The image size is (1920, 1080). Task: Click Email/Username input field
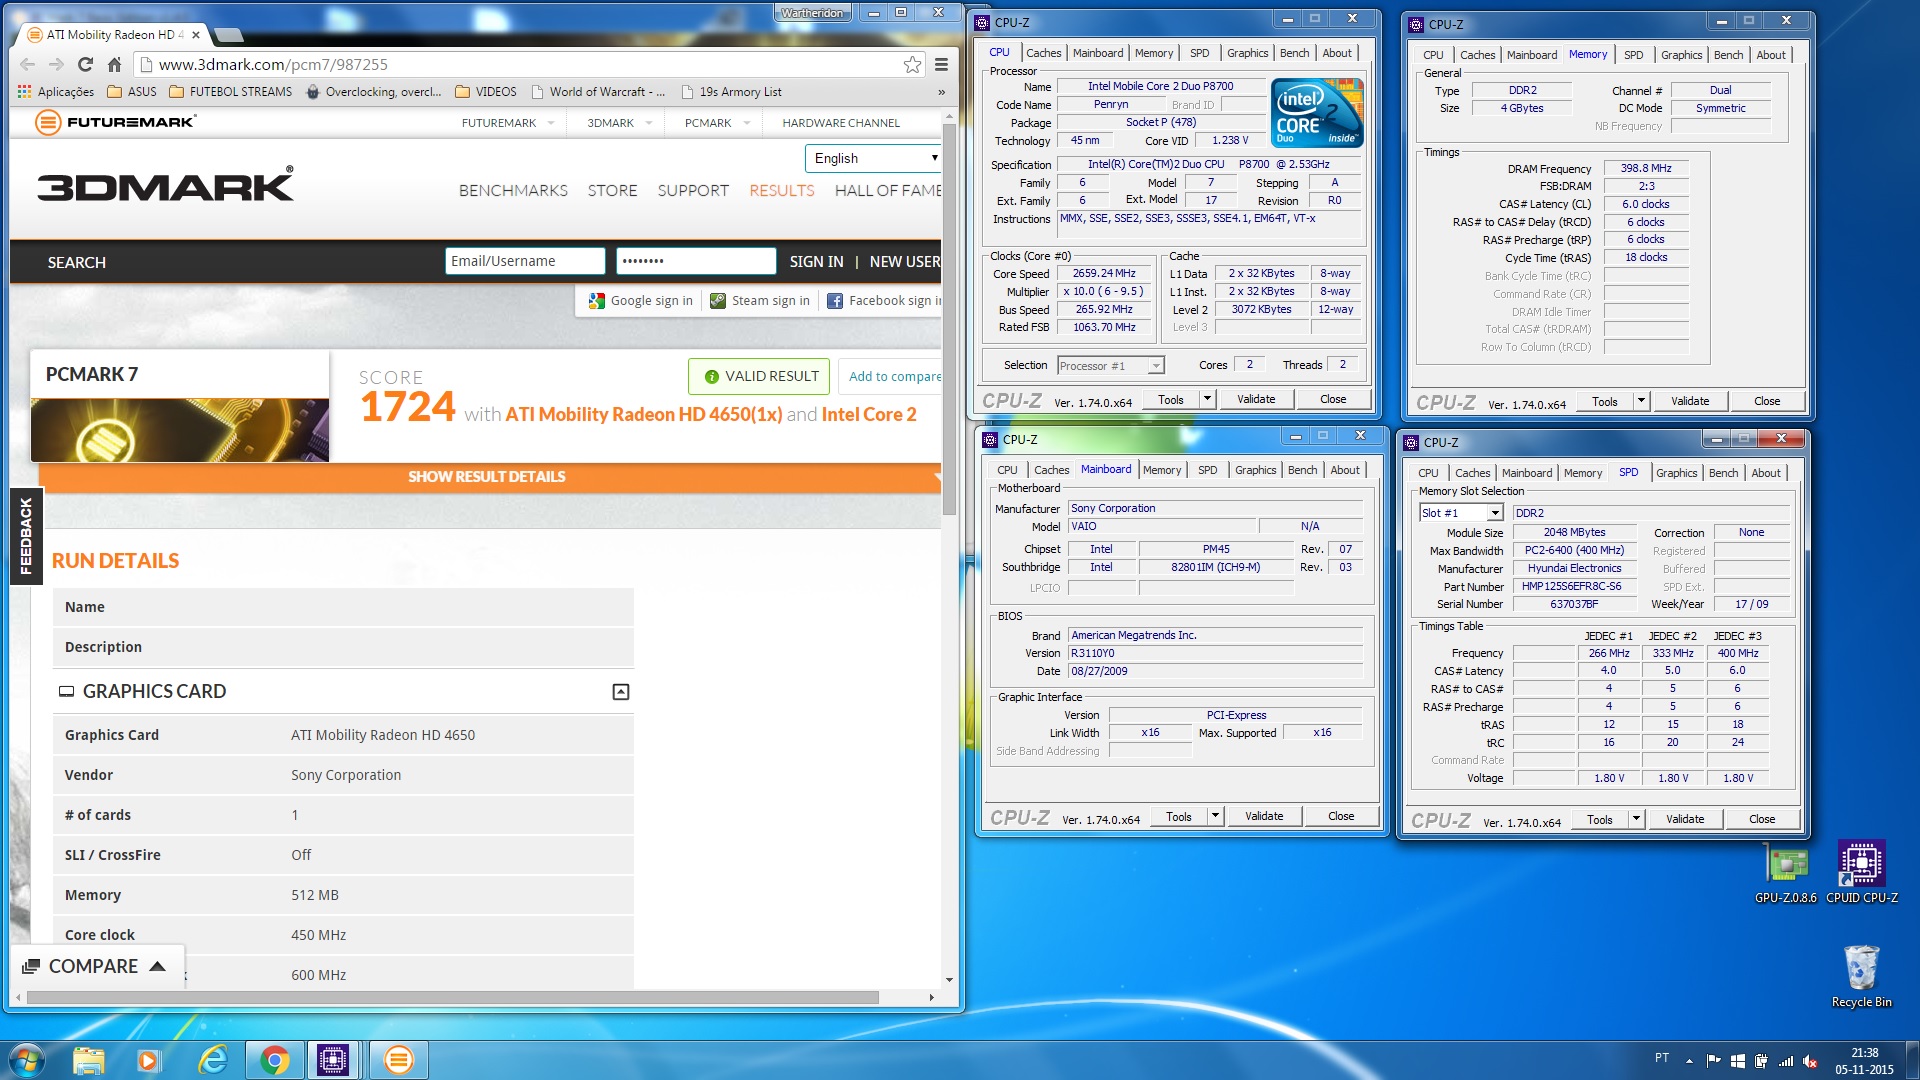[524, 261]
